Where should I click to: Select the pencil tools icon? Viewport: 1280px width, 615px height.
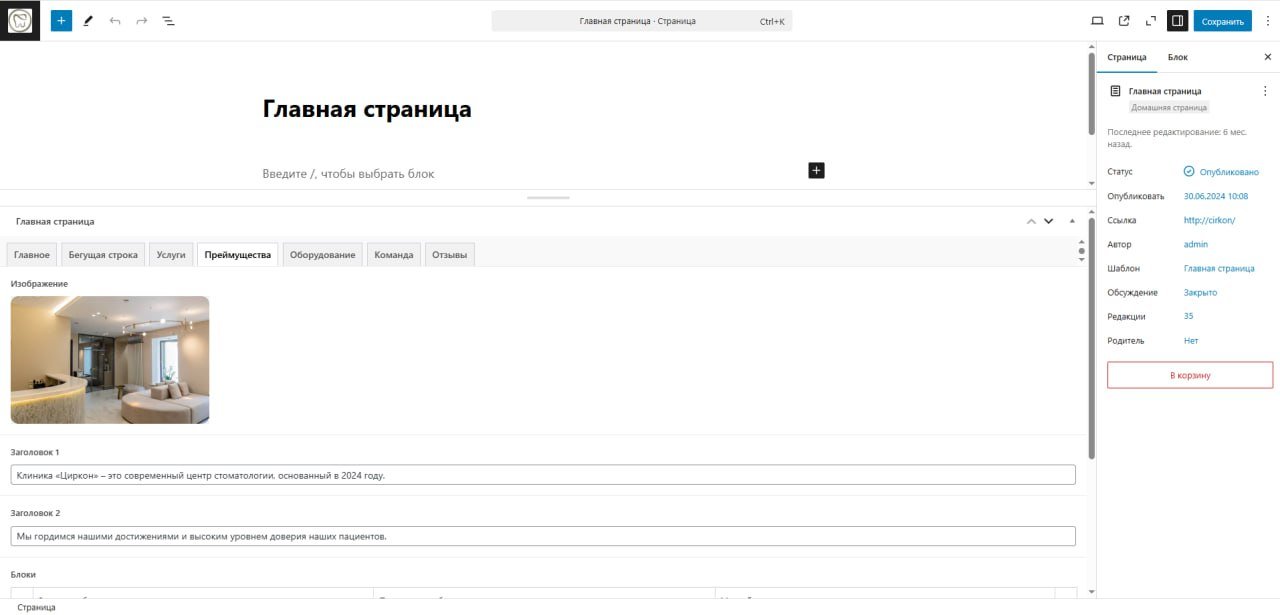pyautogui.click(x=88, y=20)
